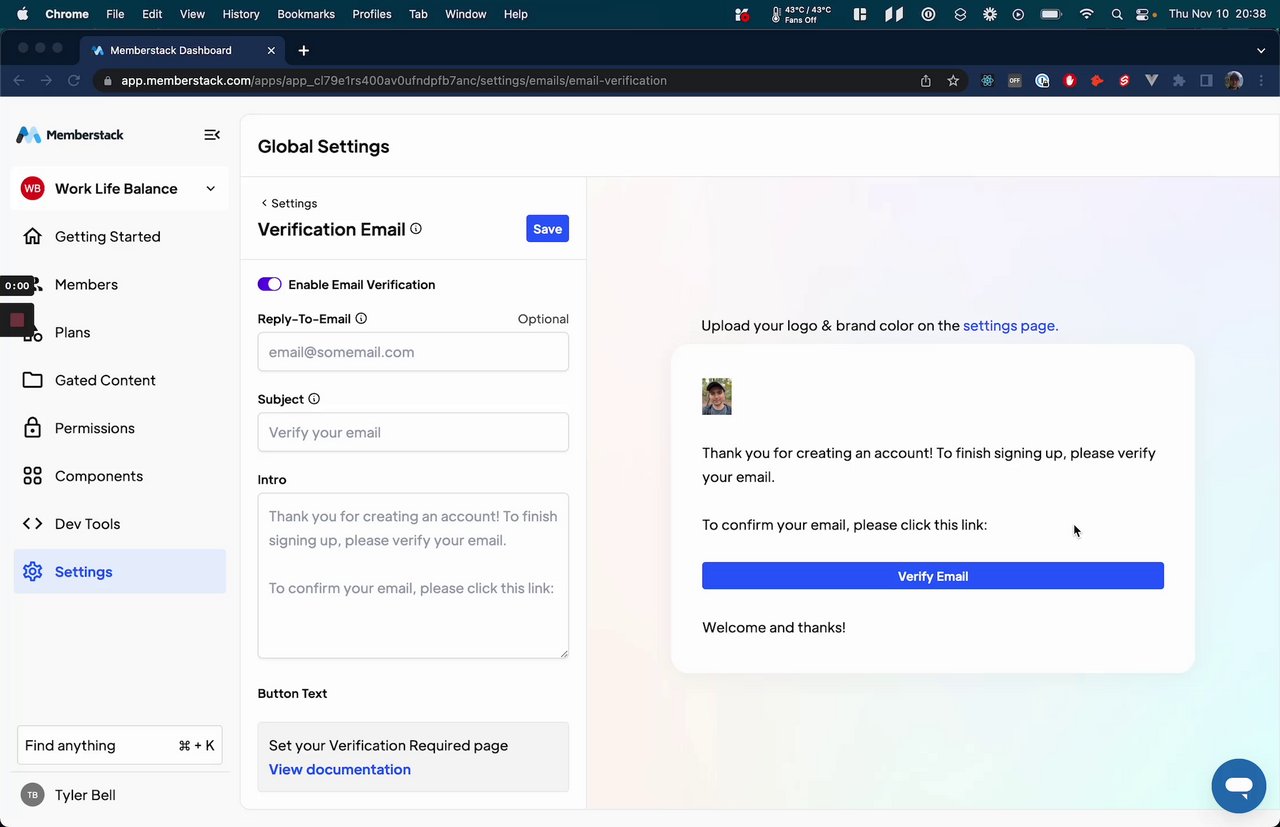
Task: Click the padlock icon beside Permissions
Action: click(33, 428)
